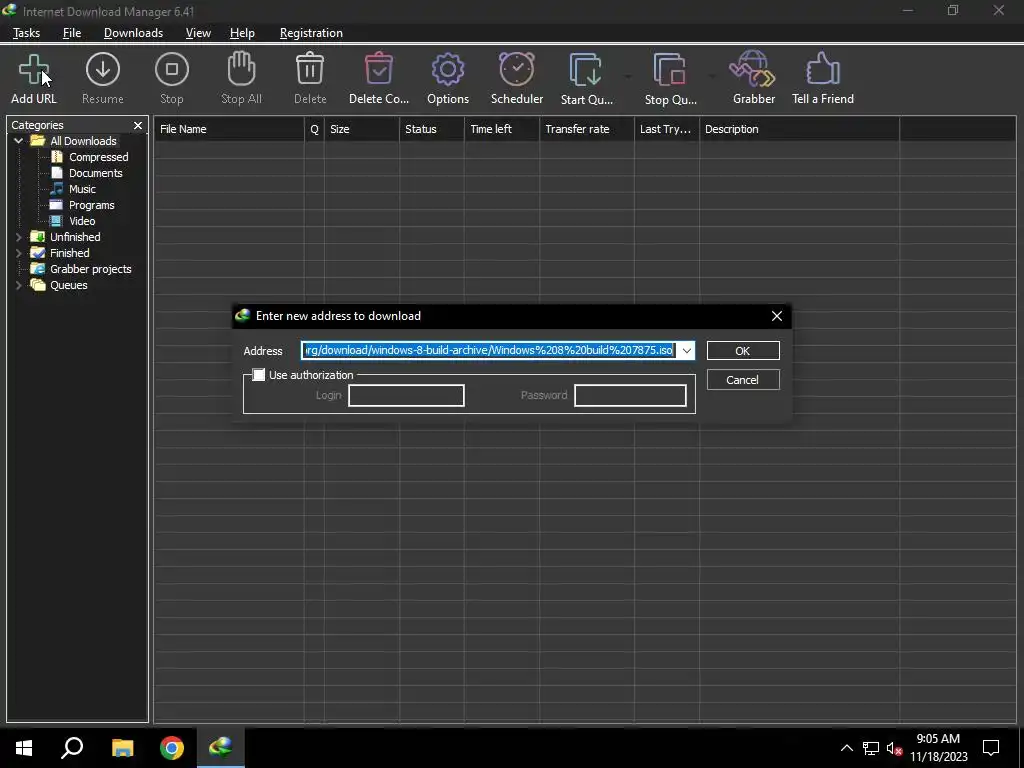Screen dimensions: 1024x768
Task: Select the Compressed category
Action: click(x=99, y=157)
